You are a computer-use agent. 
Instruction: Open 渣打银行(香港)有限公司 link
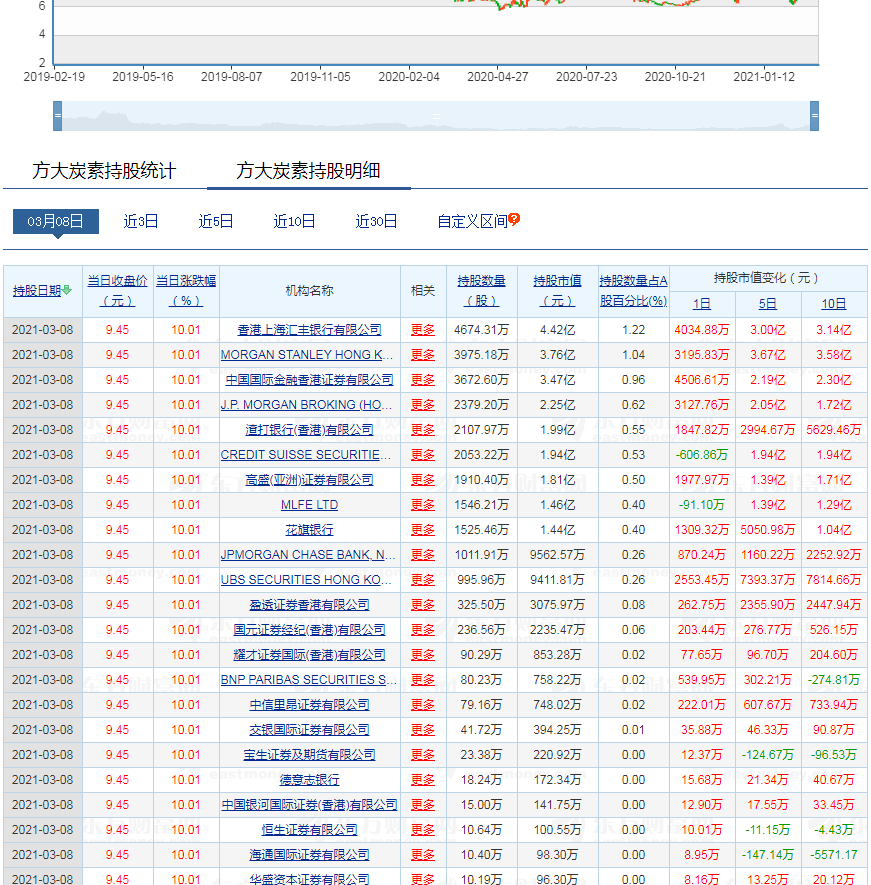[309, 430]
